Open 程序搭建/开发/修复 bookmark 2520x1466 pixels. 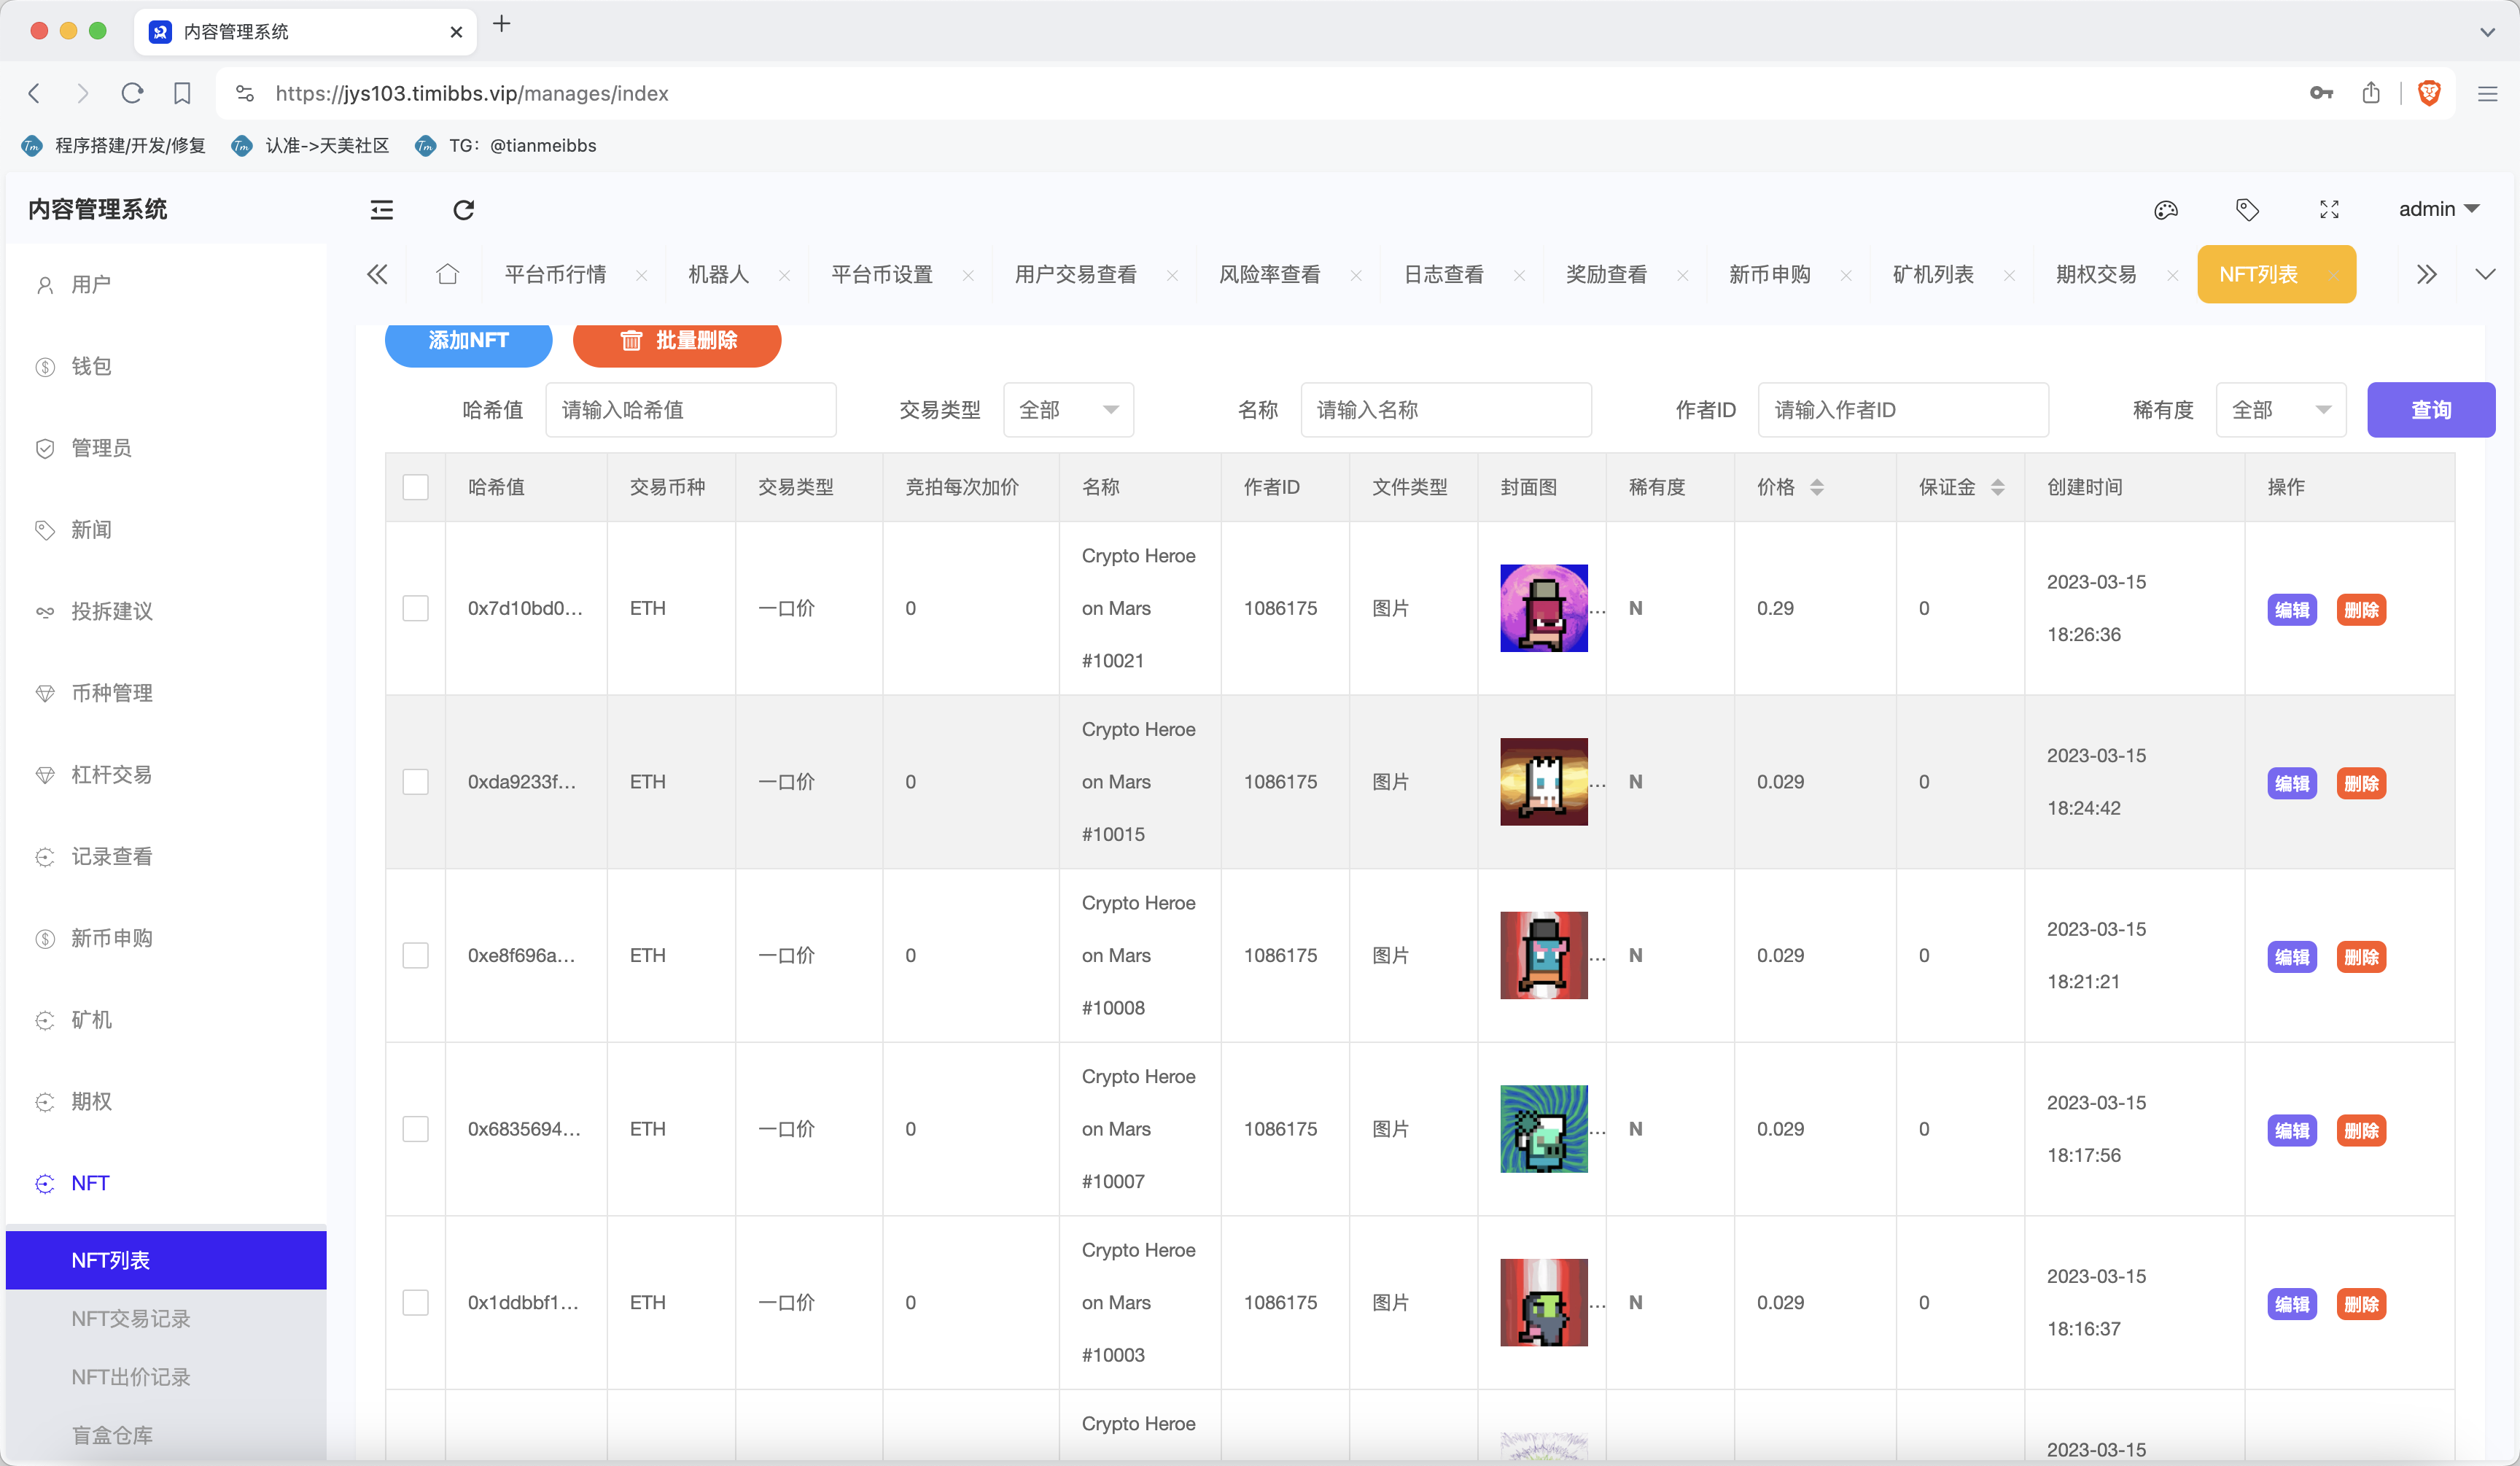tap(113, 146)
